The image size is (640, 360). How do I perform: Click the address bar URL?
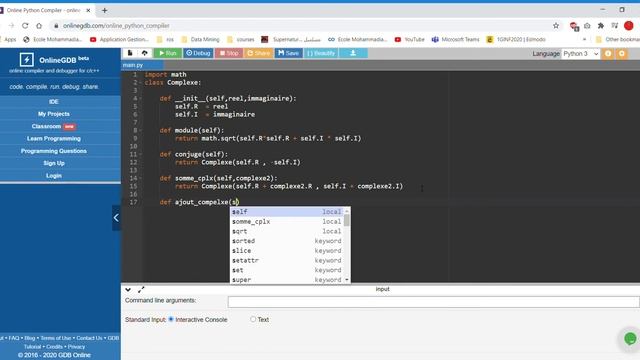coord(116,26)
